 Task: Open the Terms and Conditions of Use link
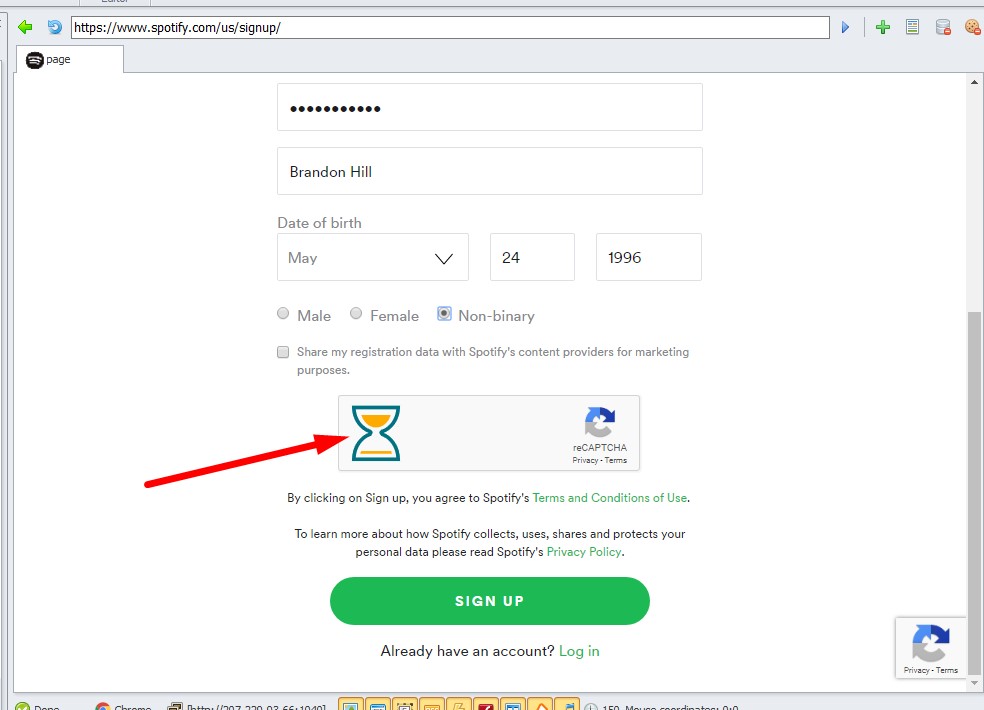coord(609,498)
